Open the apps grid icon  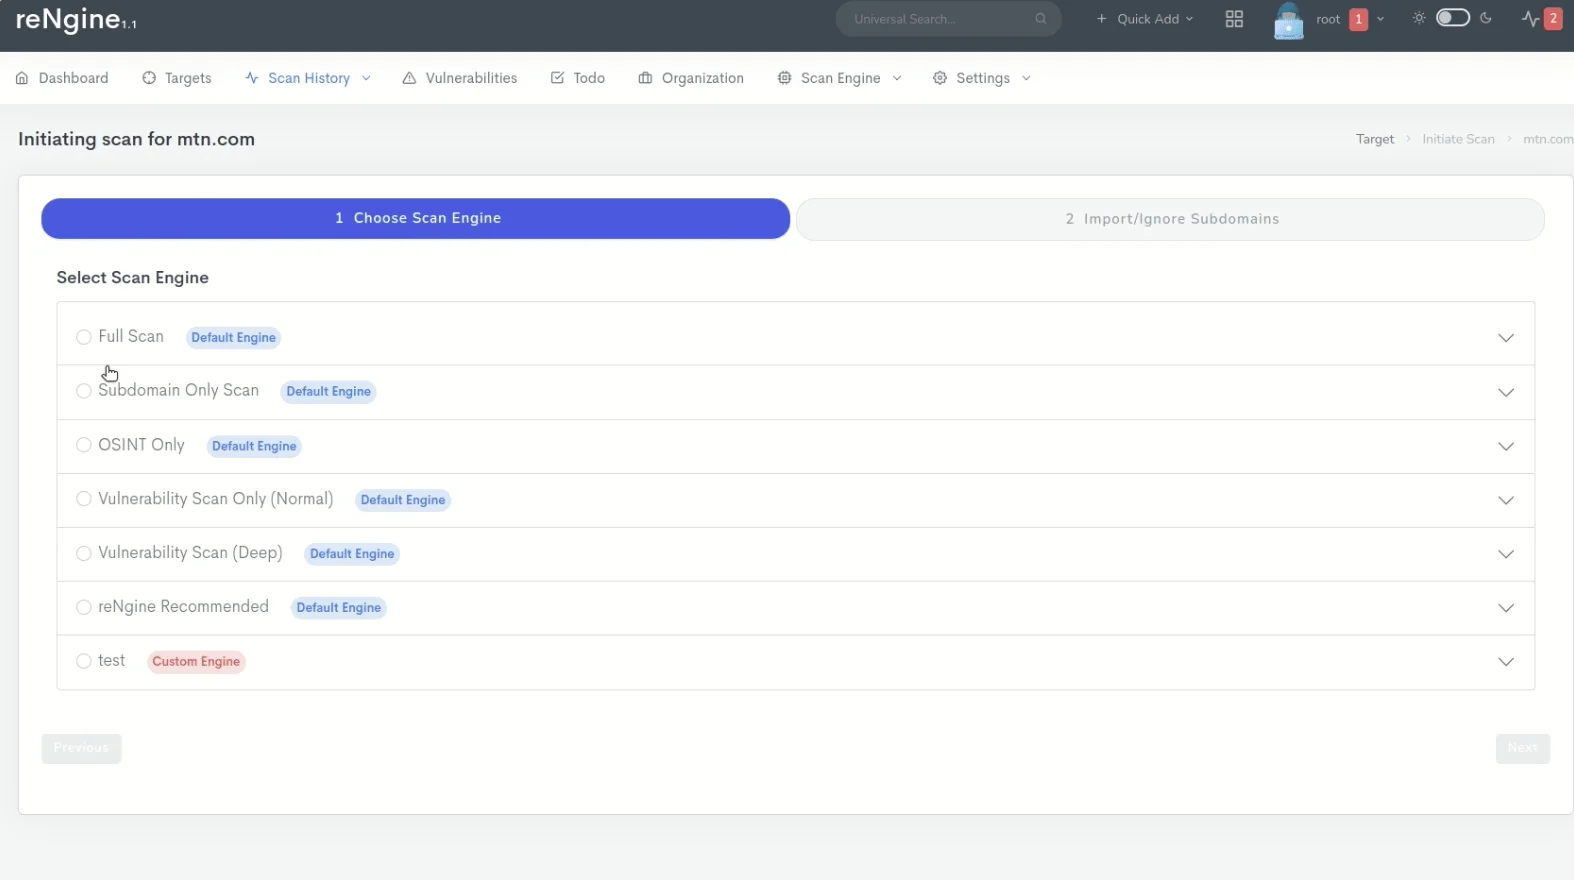pos(1234,19)
